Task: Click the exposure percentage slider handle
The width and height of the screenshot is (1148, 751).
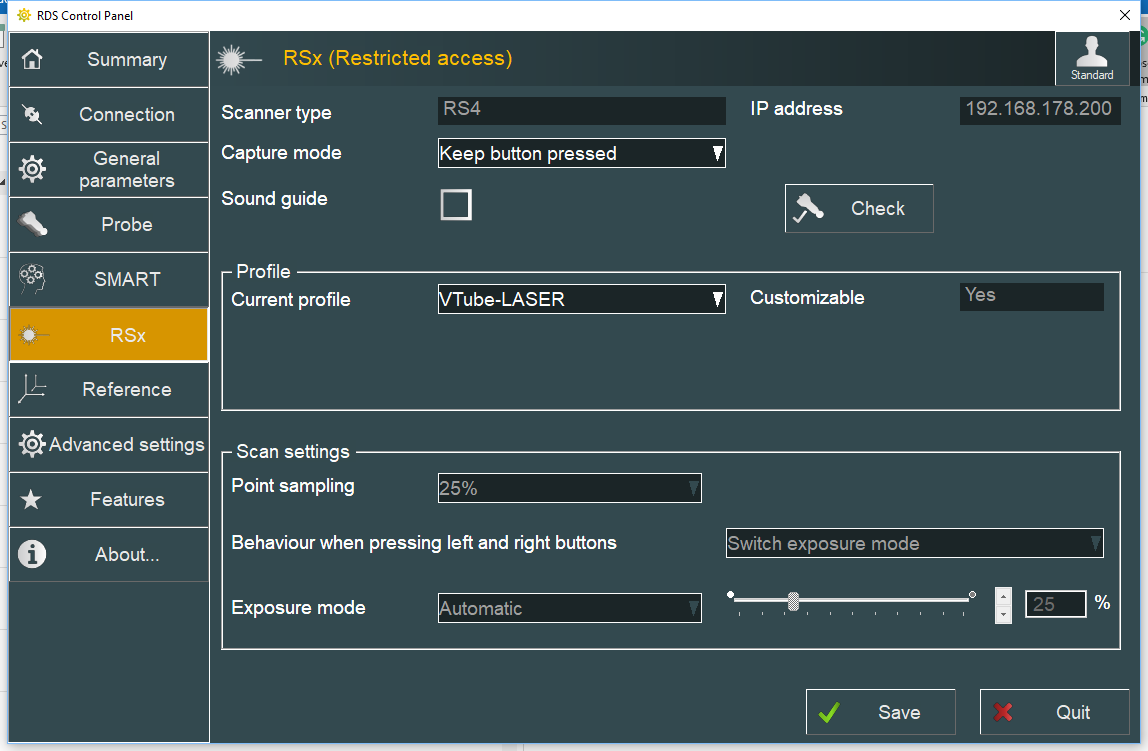Action: point(793,601)
